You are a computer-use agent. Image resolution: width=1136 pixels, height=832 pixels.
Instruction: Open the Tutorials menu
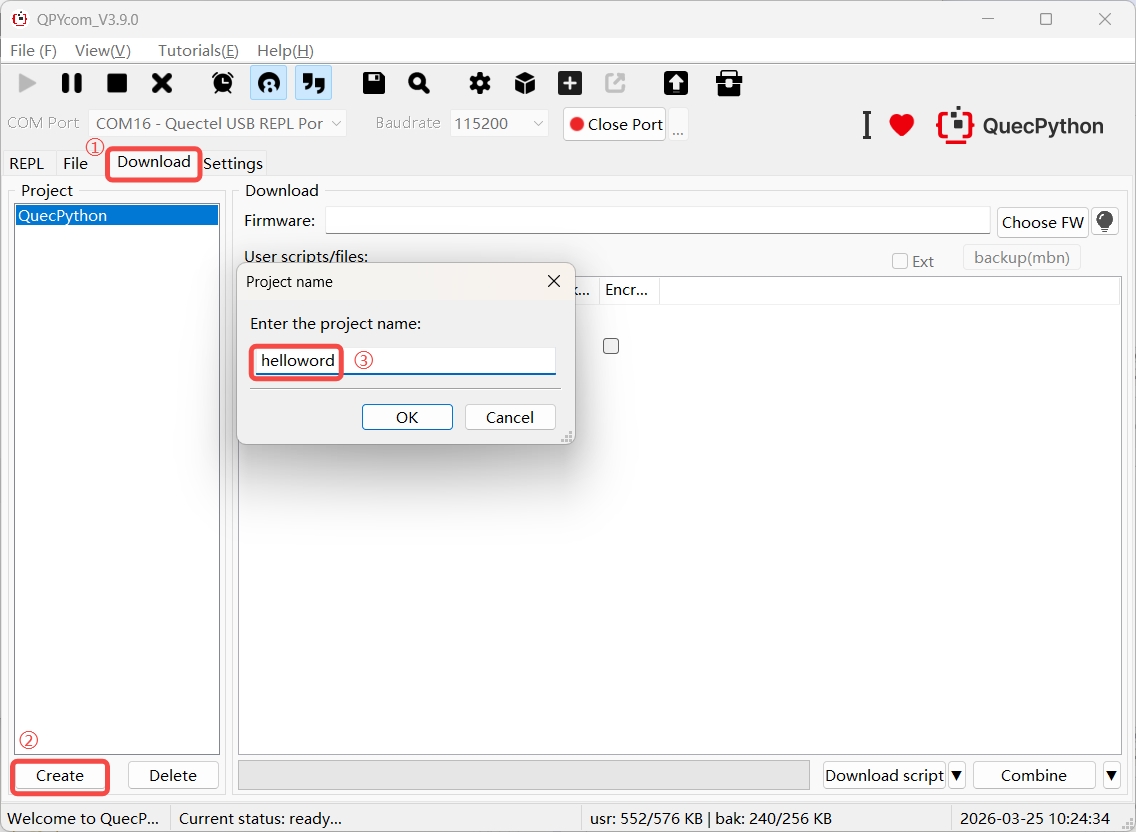(197, 50)
